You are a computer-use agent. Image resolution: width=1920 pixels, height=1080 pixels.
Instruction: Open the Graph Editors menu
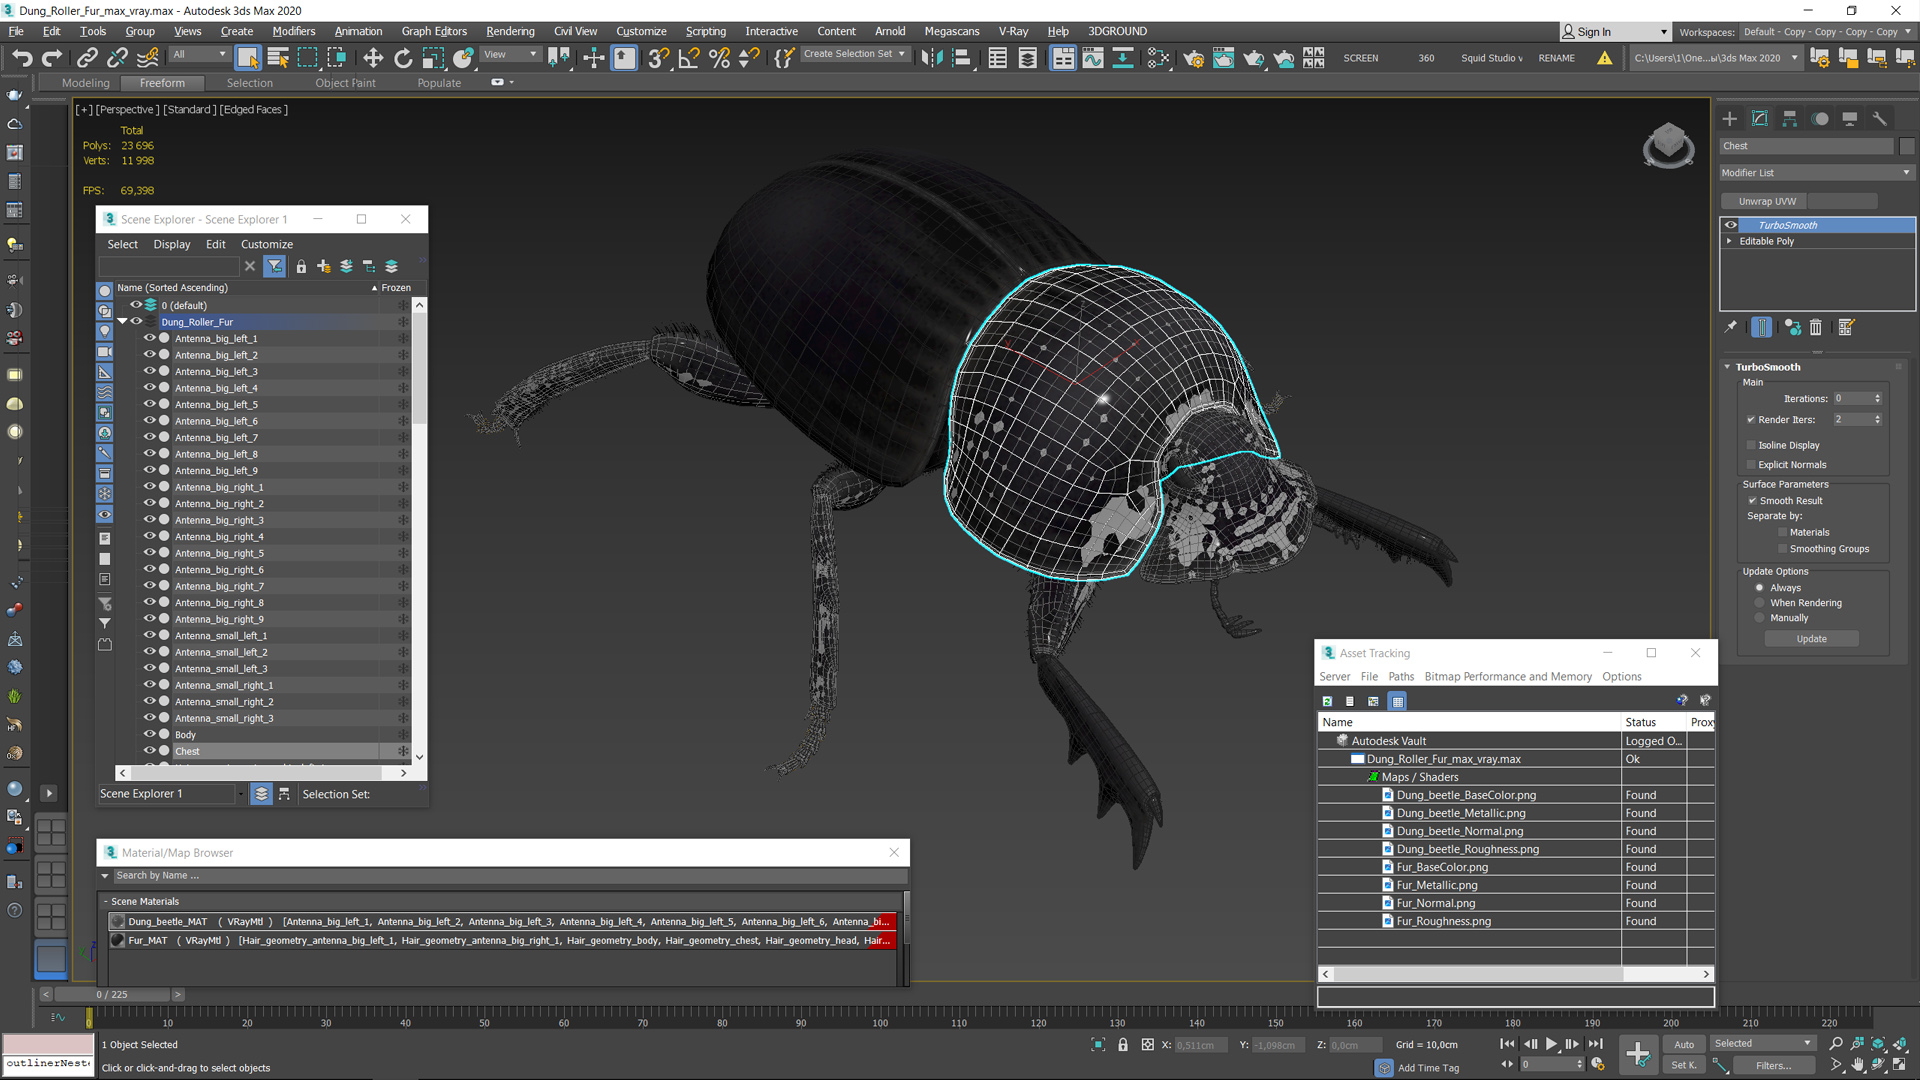434,31
